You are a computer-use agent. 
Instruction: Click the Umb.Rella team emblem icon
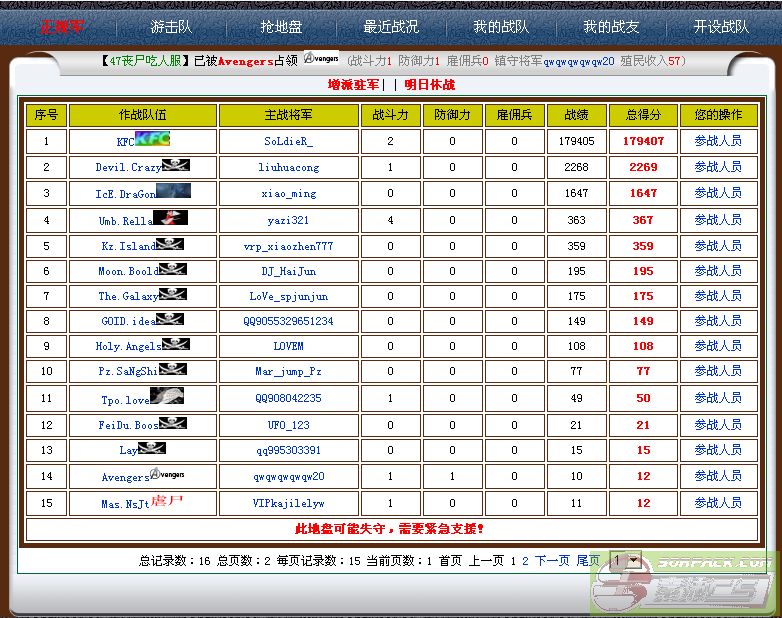point(170,217)
